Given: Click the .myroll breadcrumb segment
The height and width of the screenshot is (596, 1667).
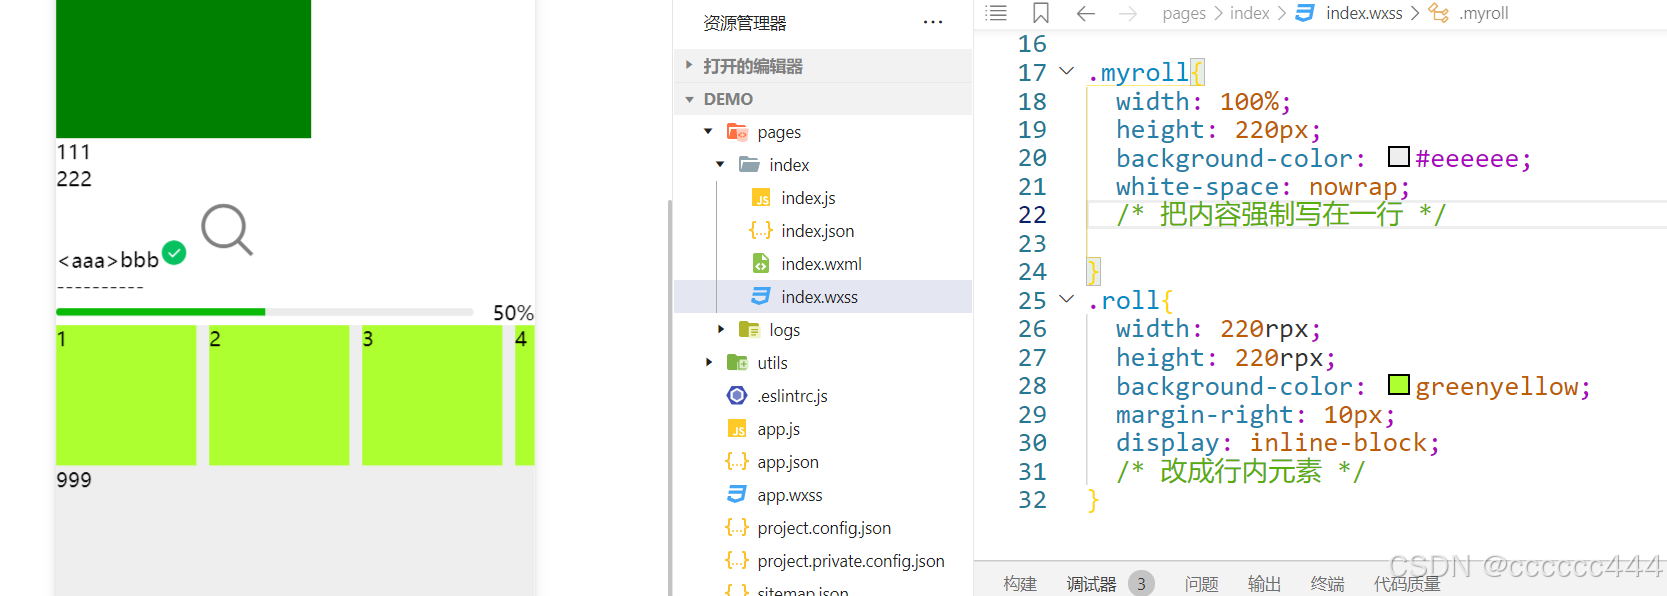Looking at the screenshot, I should click(1484, 13).
